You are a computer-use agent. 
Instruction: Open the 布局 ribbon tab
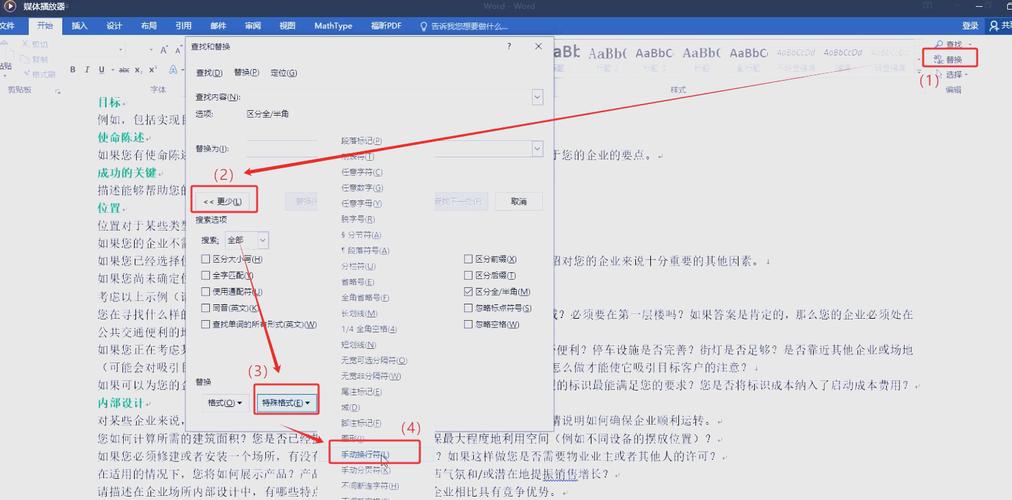pos(148,26)
